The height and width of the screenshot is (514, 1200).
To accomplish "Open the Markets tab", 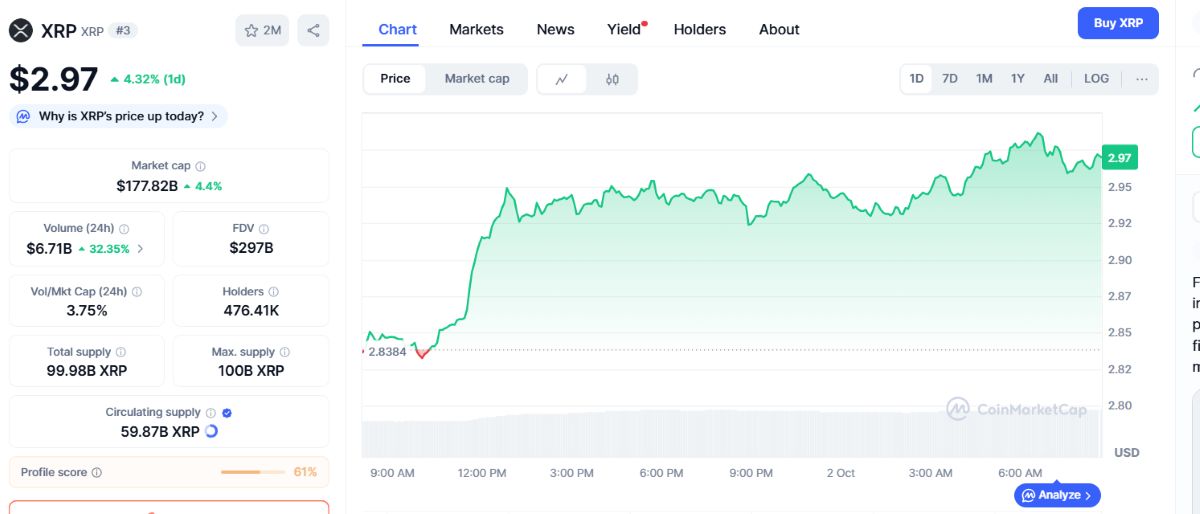I will click(476, 29).
